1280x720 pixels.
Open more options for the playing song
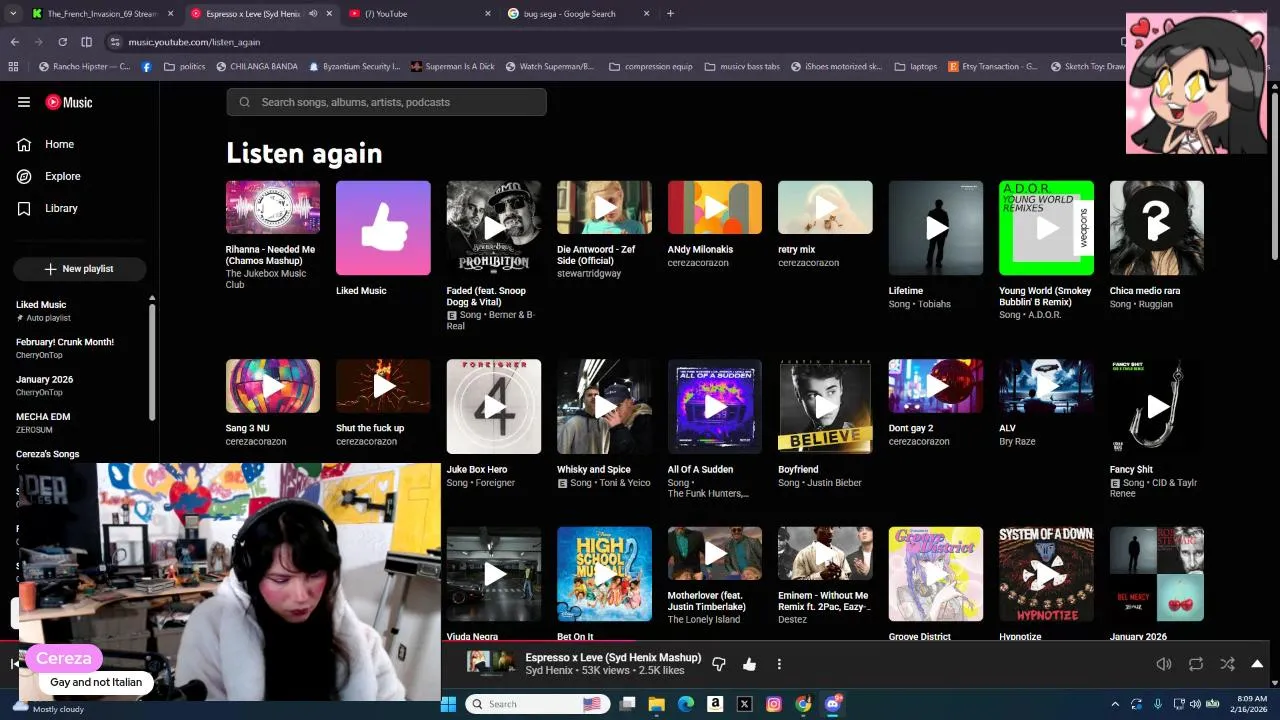[779, 664]
